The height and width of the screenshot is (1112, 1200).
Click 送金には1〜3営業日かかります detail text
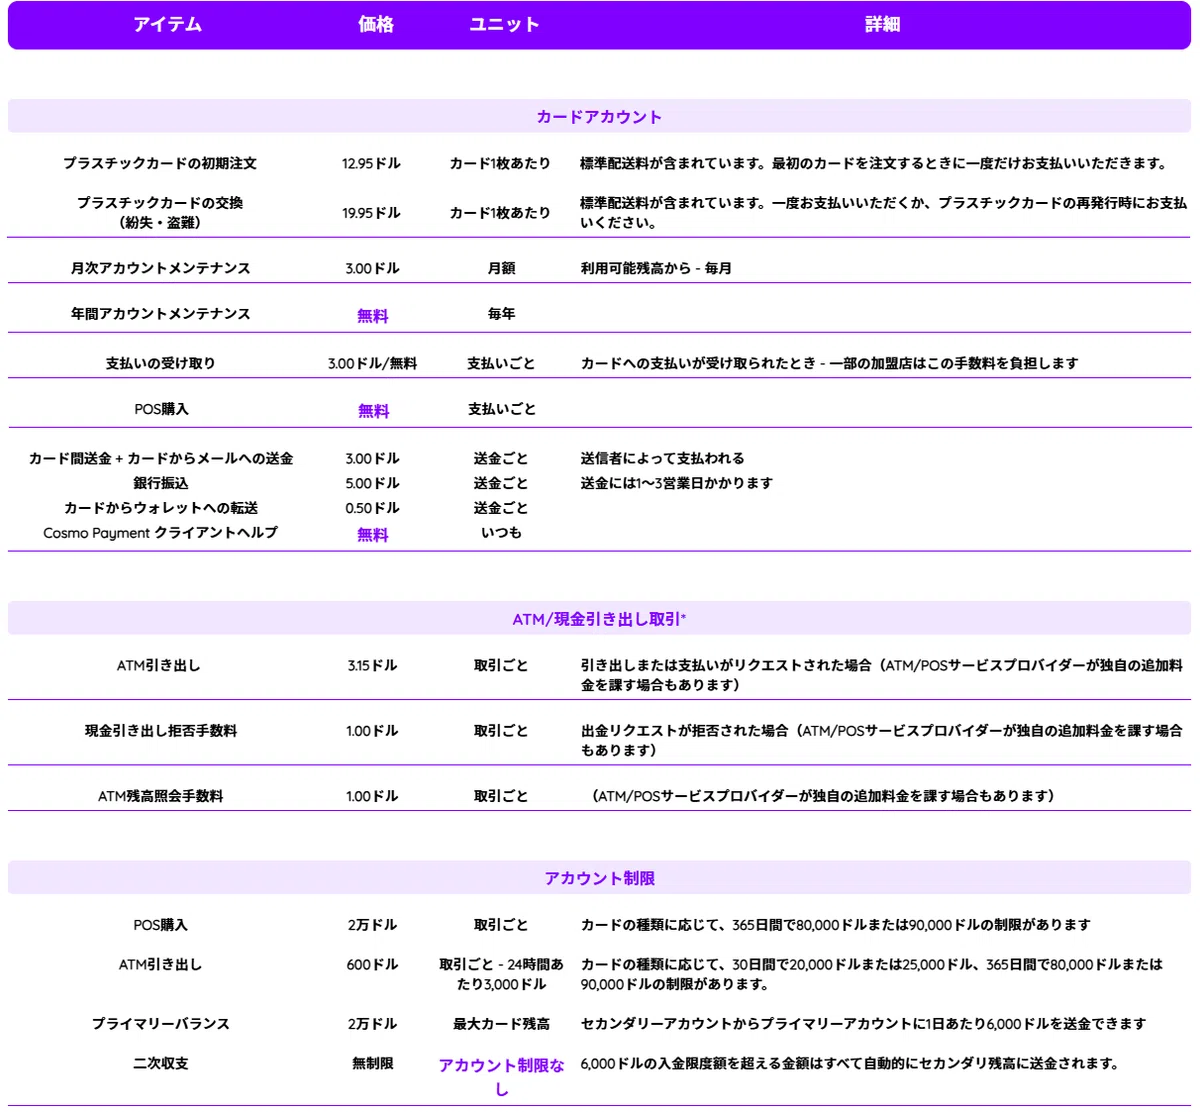click(676, 483)
